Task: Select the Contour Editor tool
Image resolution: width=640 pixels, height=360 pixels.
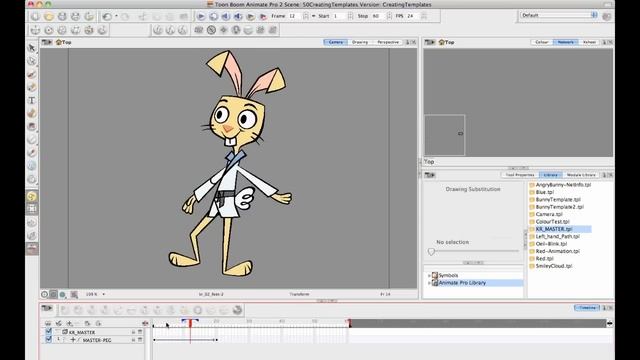Action: click(x=32, y=61)
